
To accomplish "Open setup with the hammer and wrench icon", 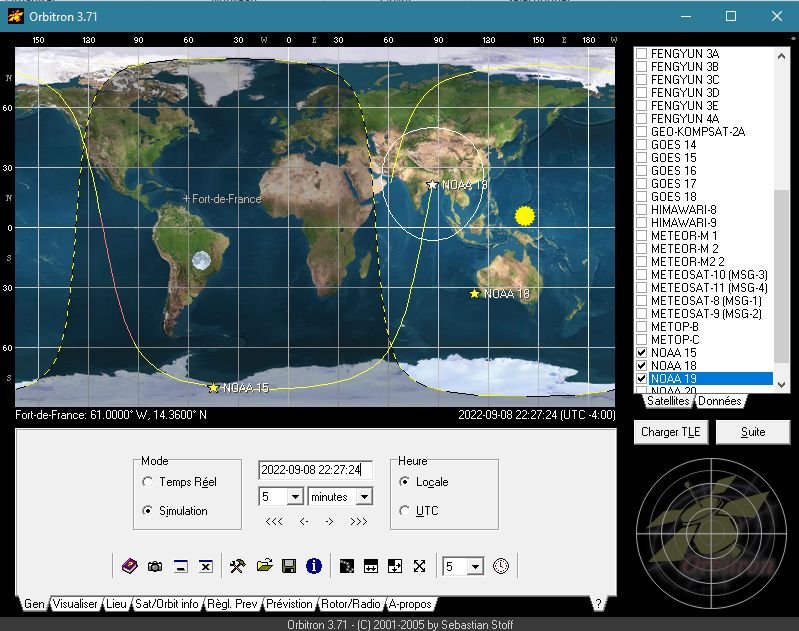I will 237,566.
